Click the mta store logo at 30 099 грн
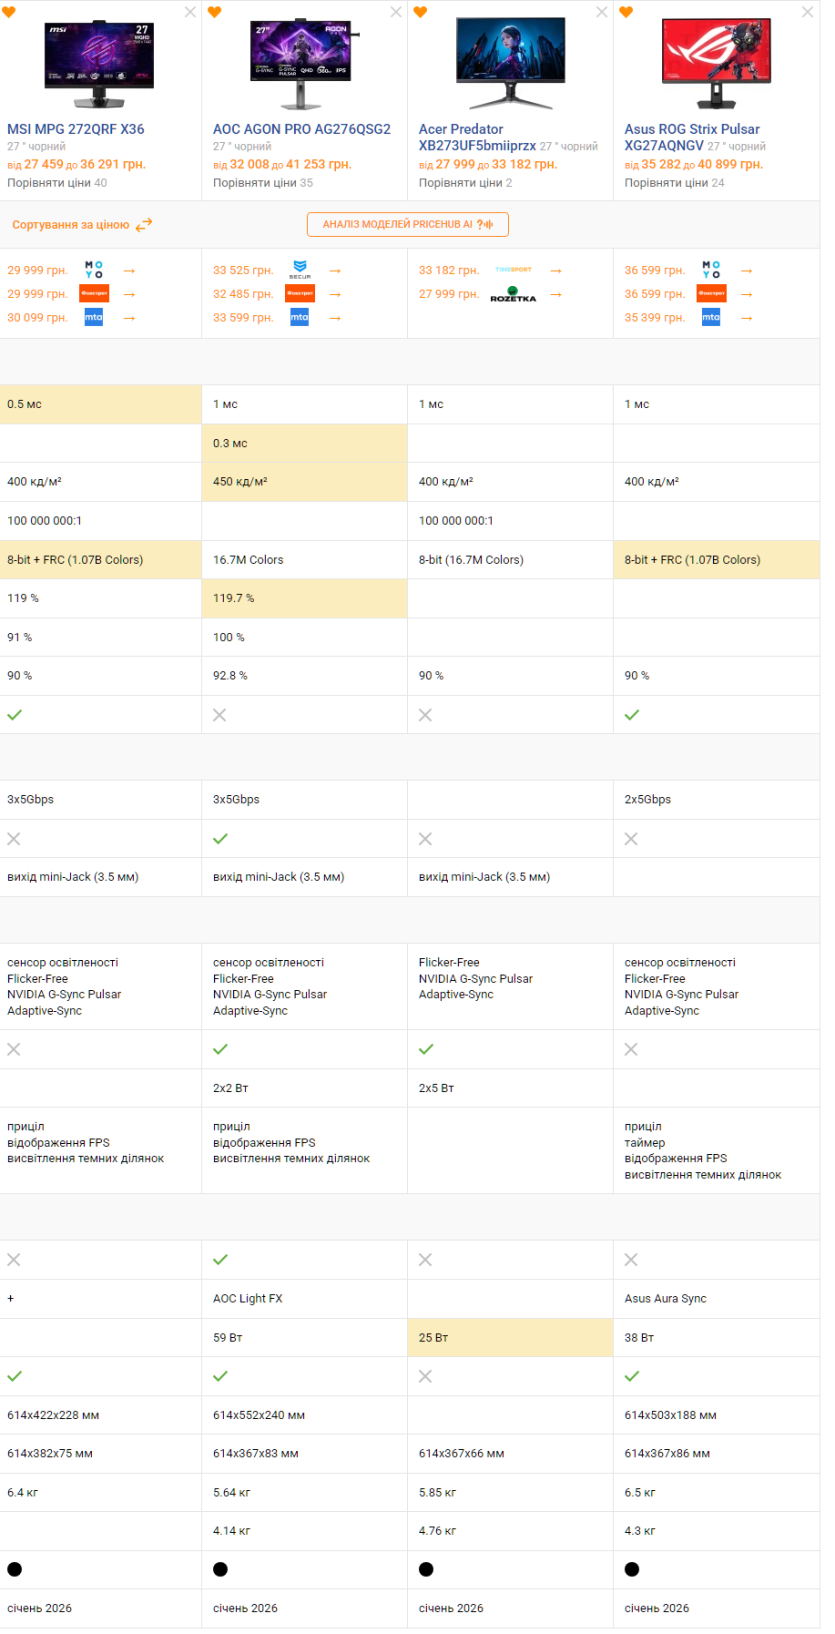Screen dimensions: 835x1634 pos(93,317)
